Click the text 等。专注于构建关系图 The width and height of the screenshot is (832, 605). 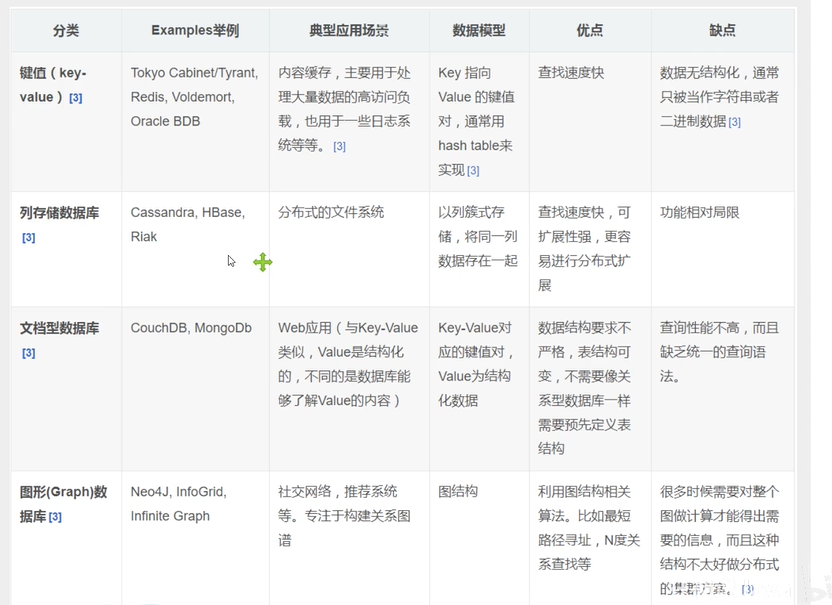[344, 516]
